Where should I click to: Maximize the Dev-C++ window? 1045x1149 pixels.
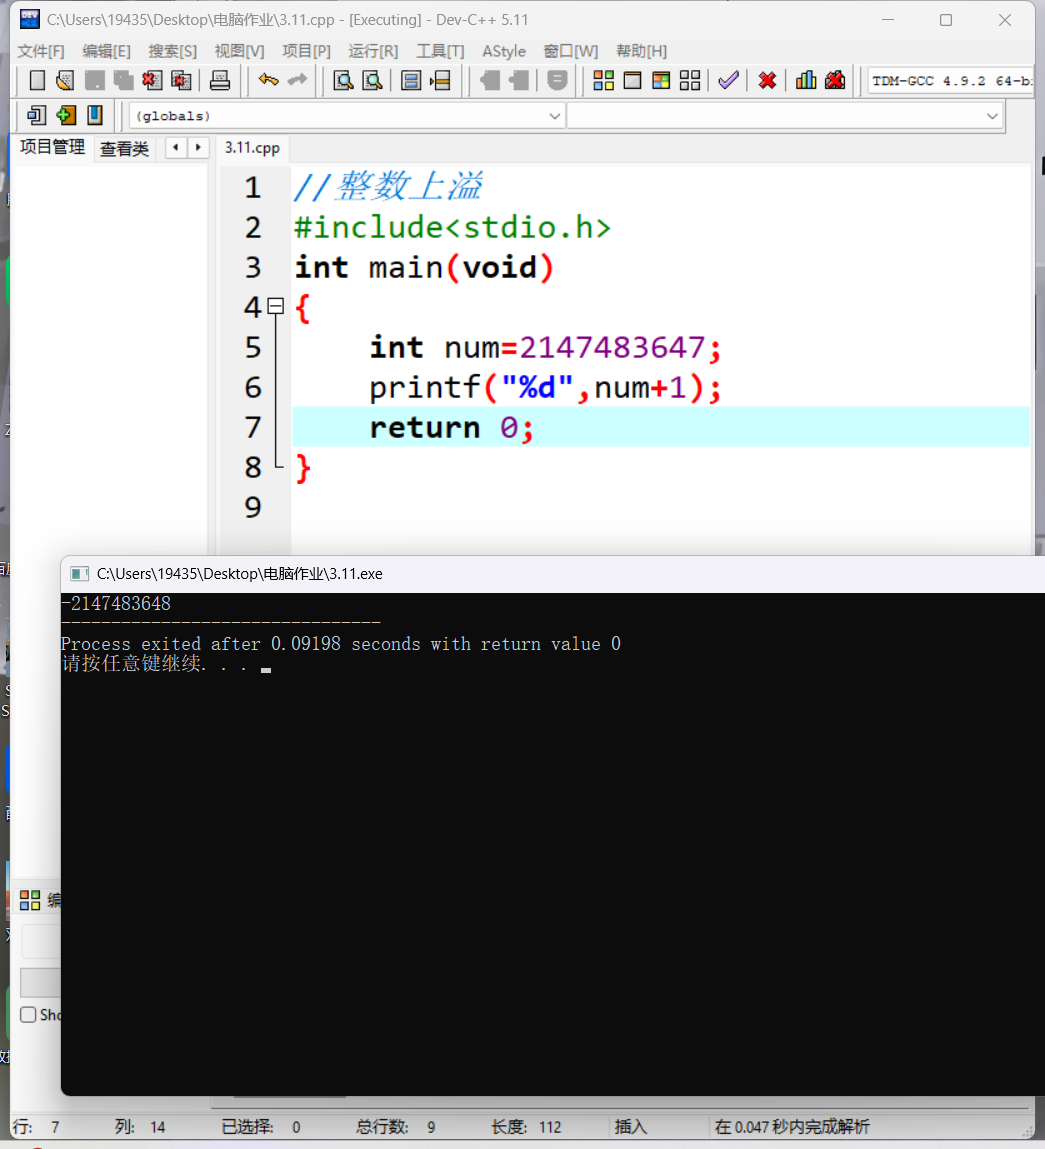(946, 20)
